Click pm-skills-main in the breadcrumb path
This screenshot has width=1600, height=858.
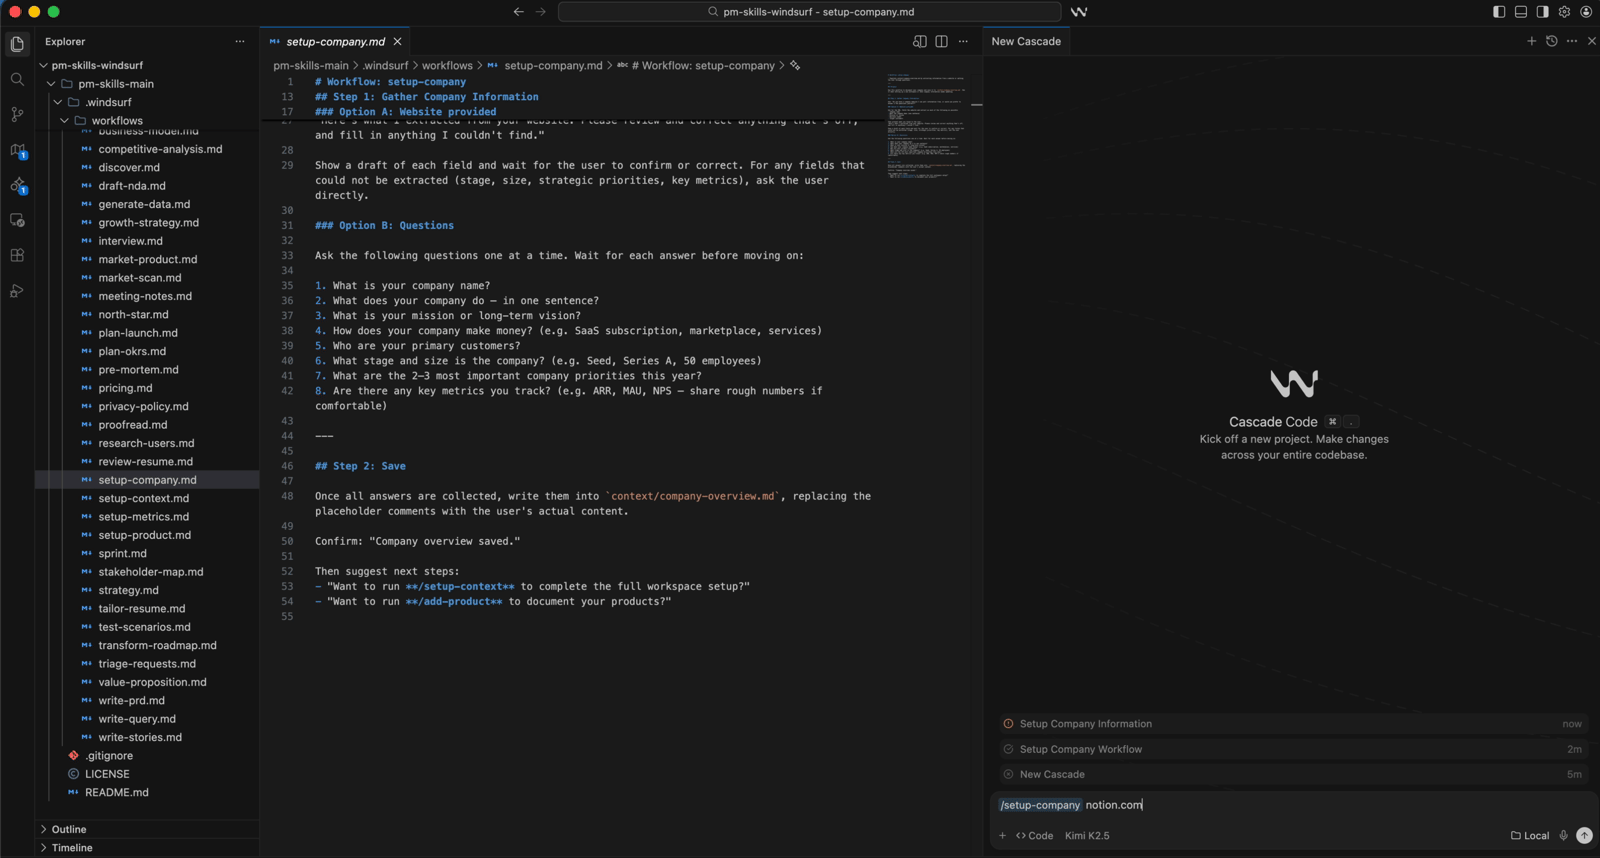(311, 65)
